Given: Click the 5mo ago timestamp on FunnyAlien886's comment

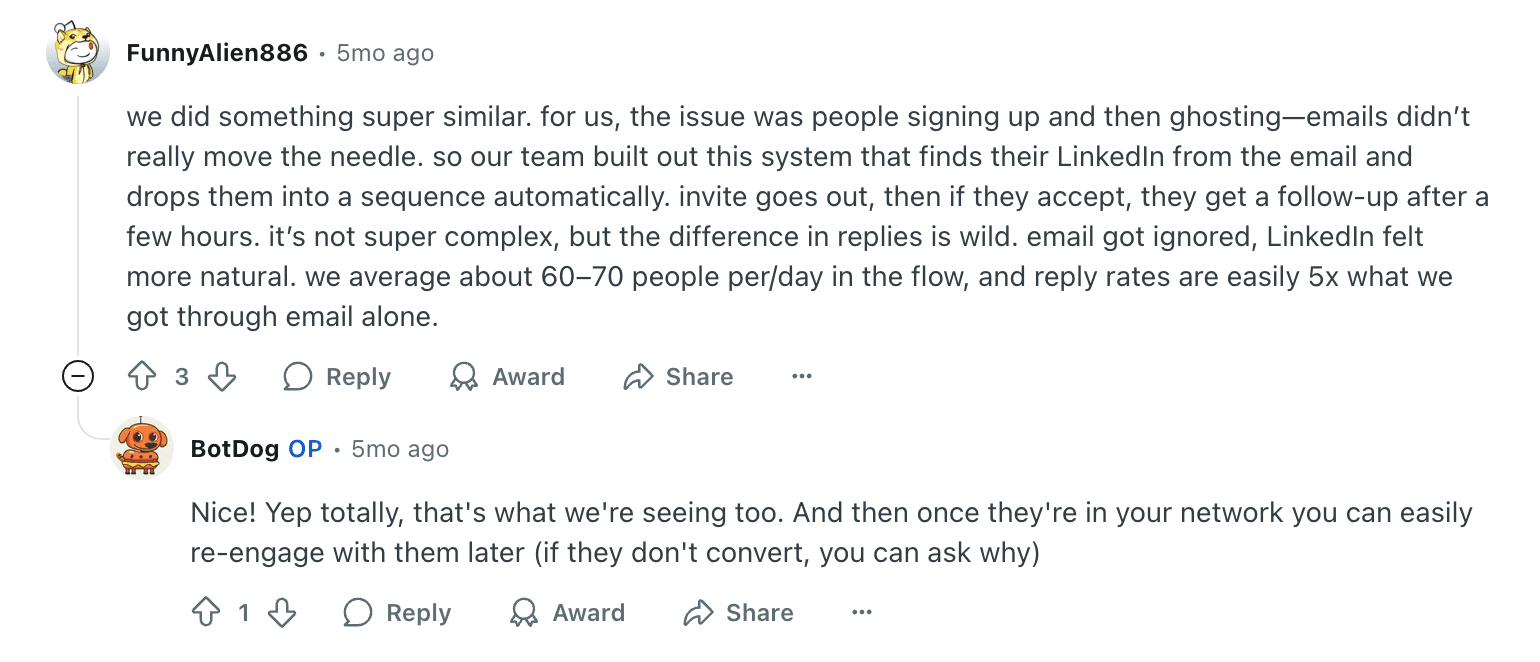Looking at the screenshot, I should click(x=385, y=53).
